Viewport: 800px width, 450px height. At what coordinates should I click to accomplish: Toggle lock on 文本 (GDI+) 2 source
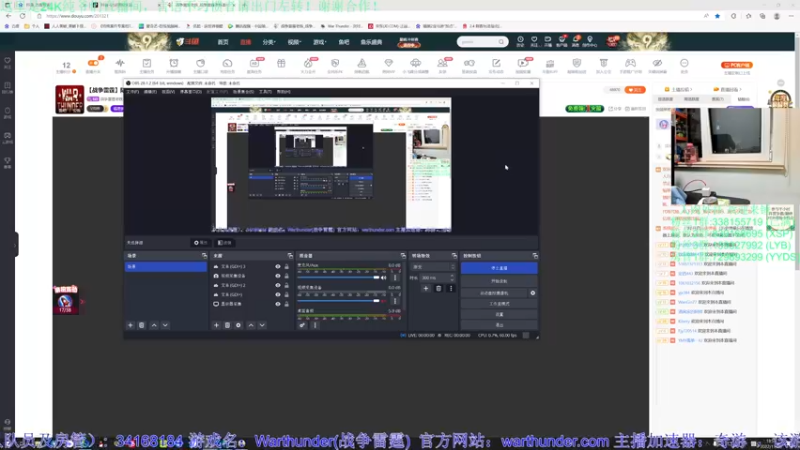(286, 285)
